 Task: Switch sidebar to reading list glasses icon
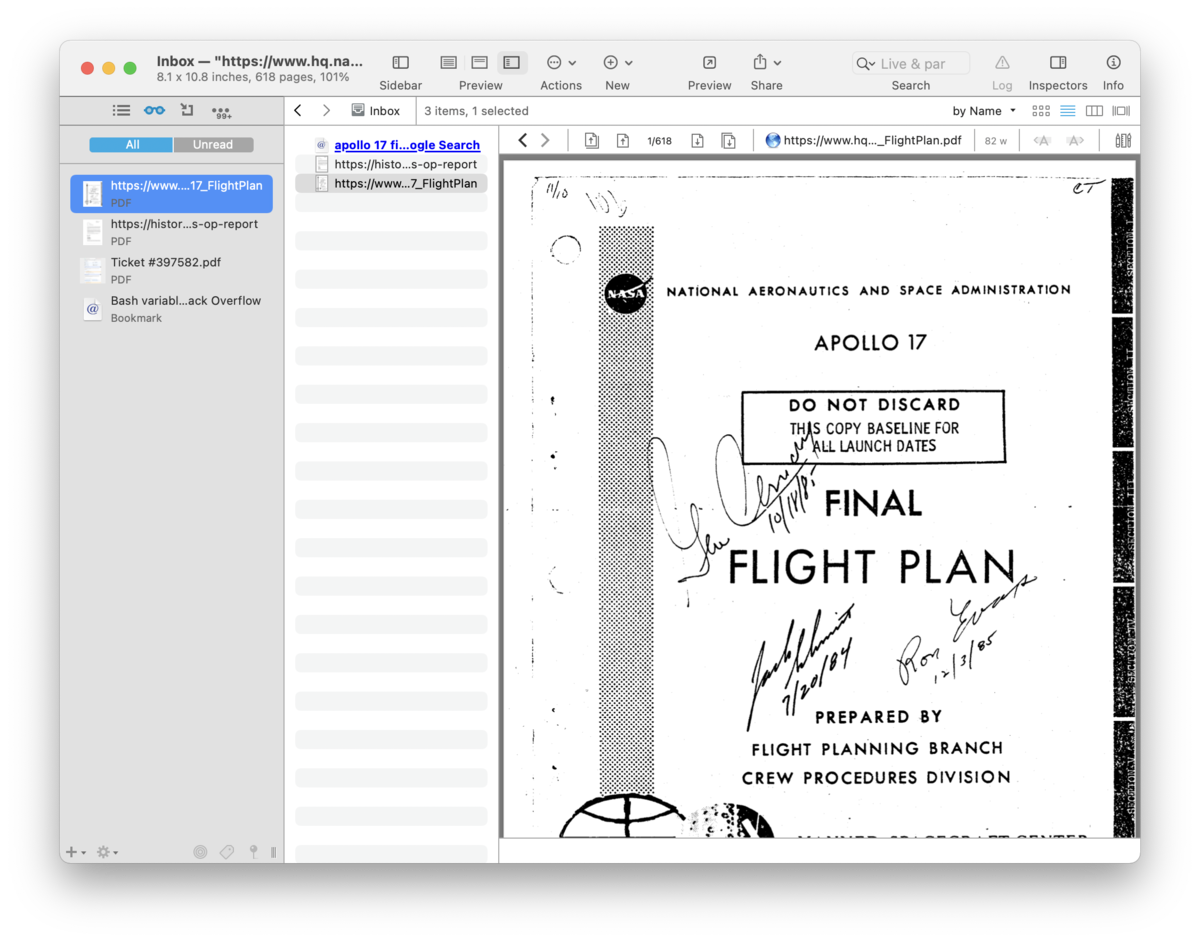[x=154, y=111]
